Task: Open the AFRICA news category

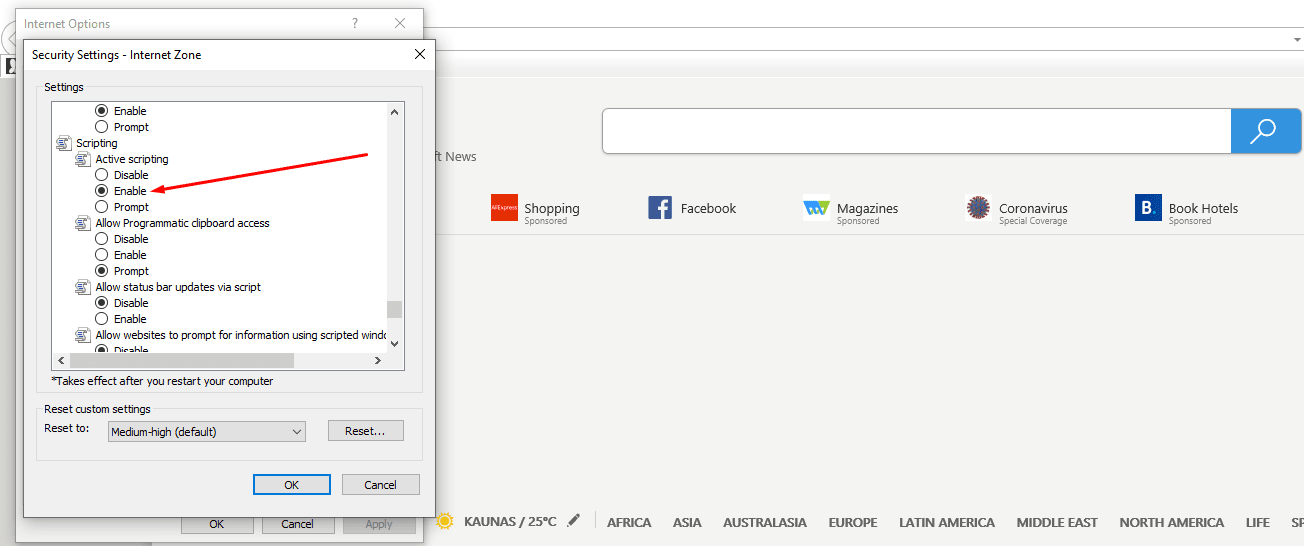Action: pyautogui.click(x=629, y=522)
